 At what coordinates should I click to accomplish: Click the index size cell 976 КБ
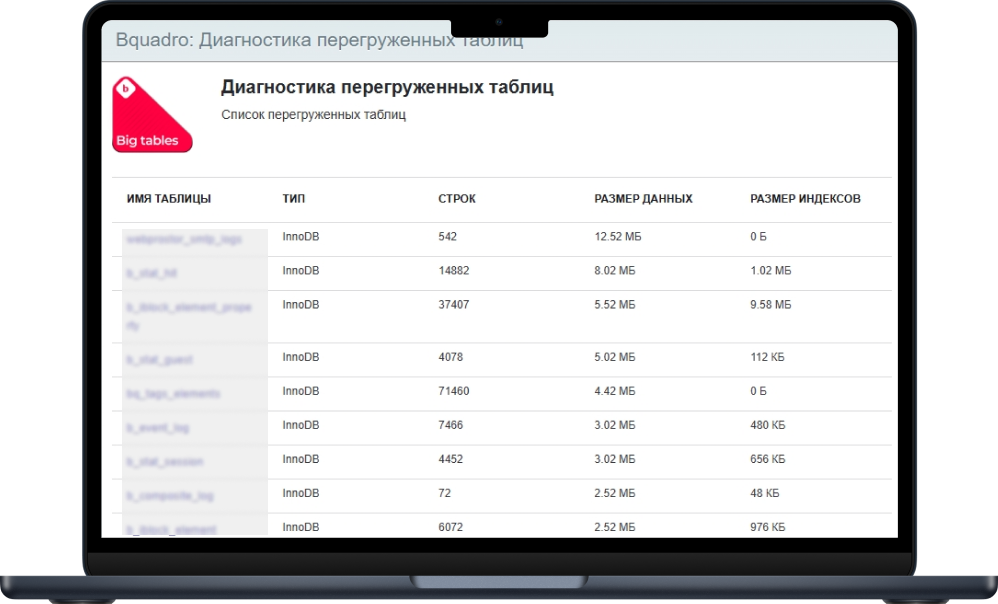point(768,527)
